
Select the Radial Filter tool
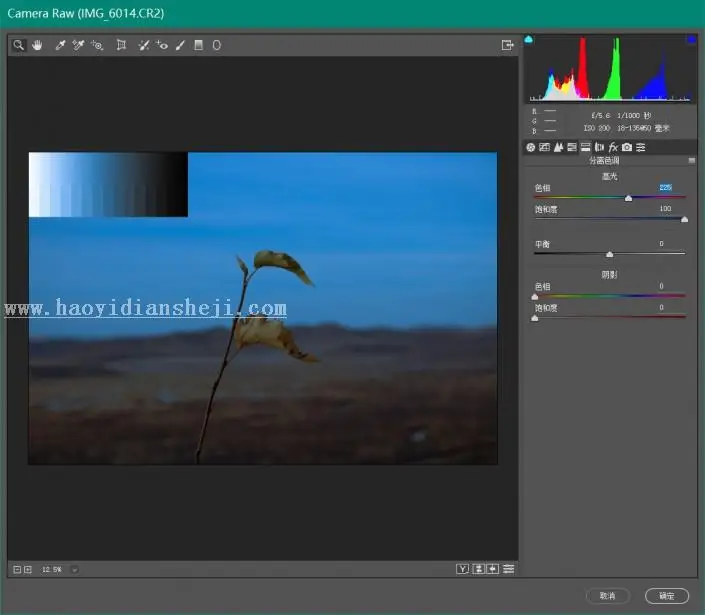click(x=217, y=45)
